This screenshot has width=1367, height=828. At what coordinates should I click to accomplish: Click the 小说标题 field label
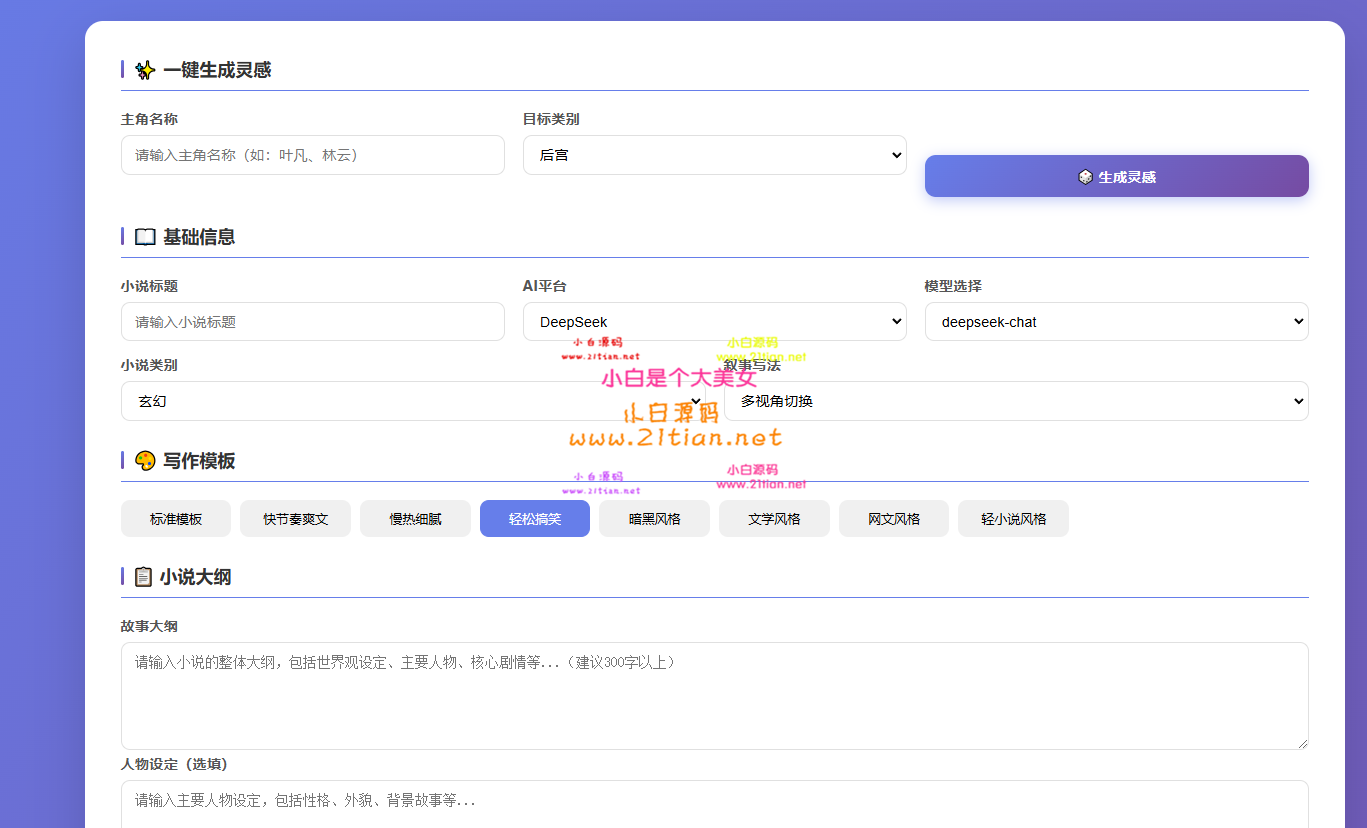(x=149, y=286)
